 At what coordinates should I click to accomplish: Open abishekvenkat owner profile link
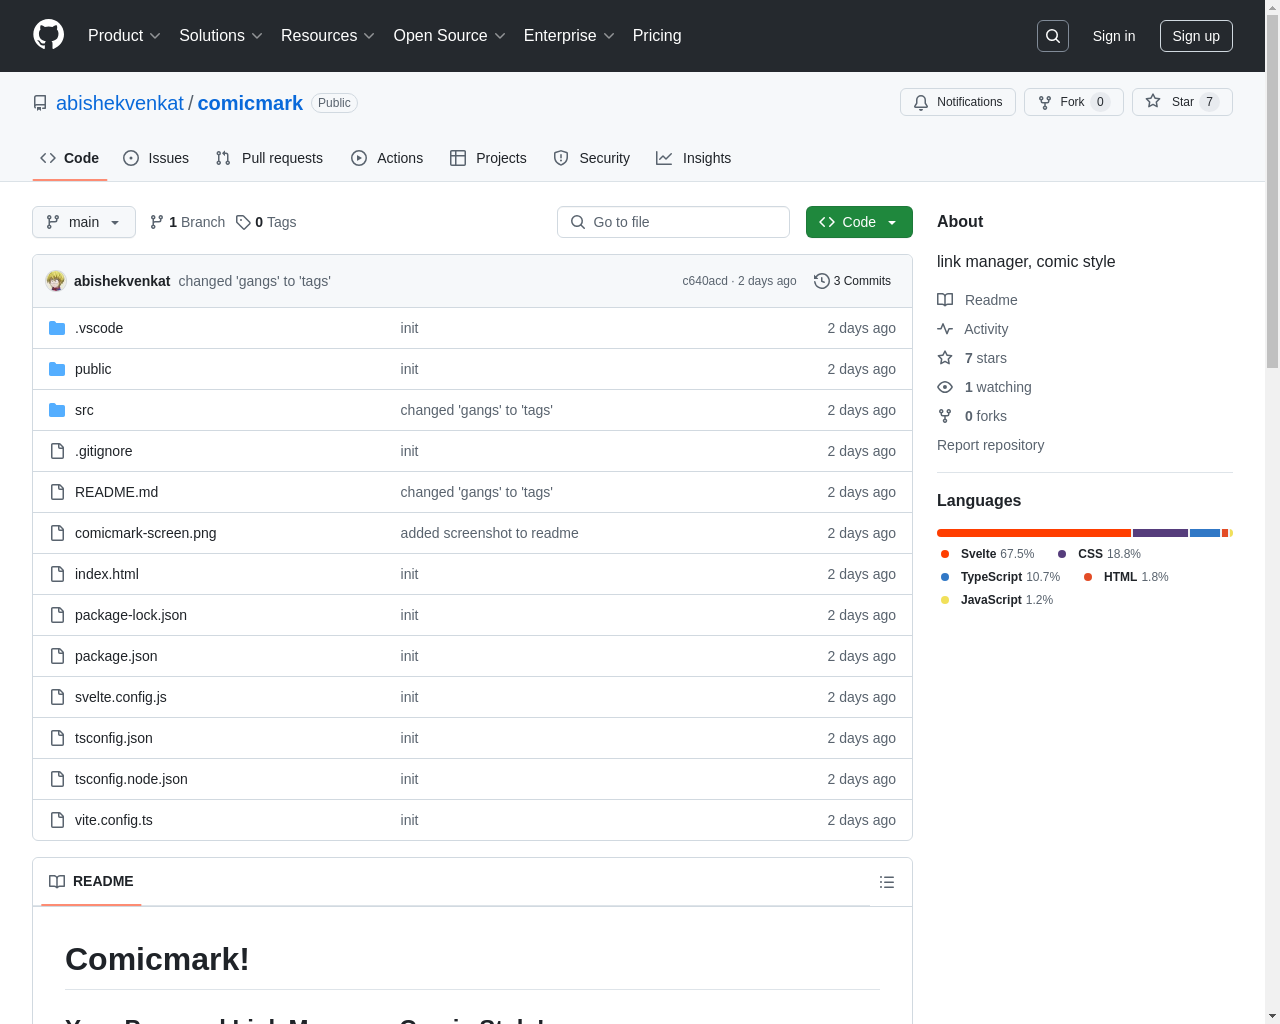(120, 103)
